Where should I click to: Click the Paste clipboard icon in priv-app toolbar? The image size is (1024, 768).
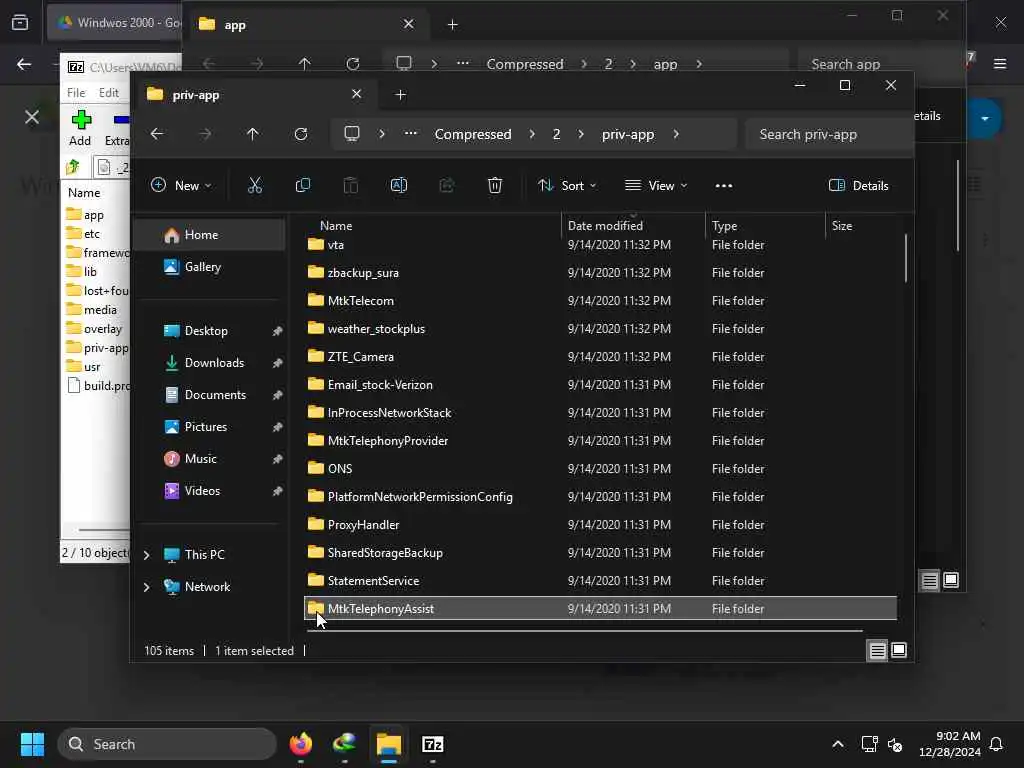351,185
